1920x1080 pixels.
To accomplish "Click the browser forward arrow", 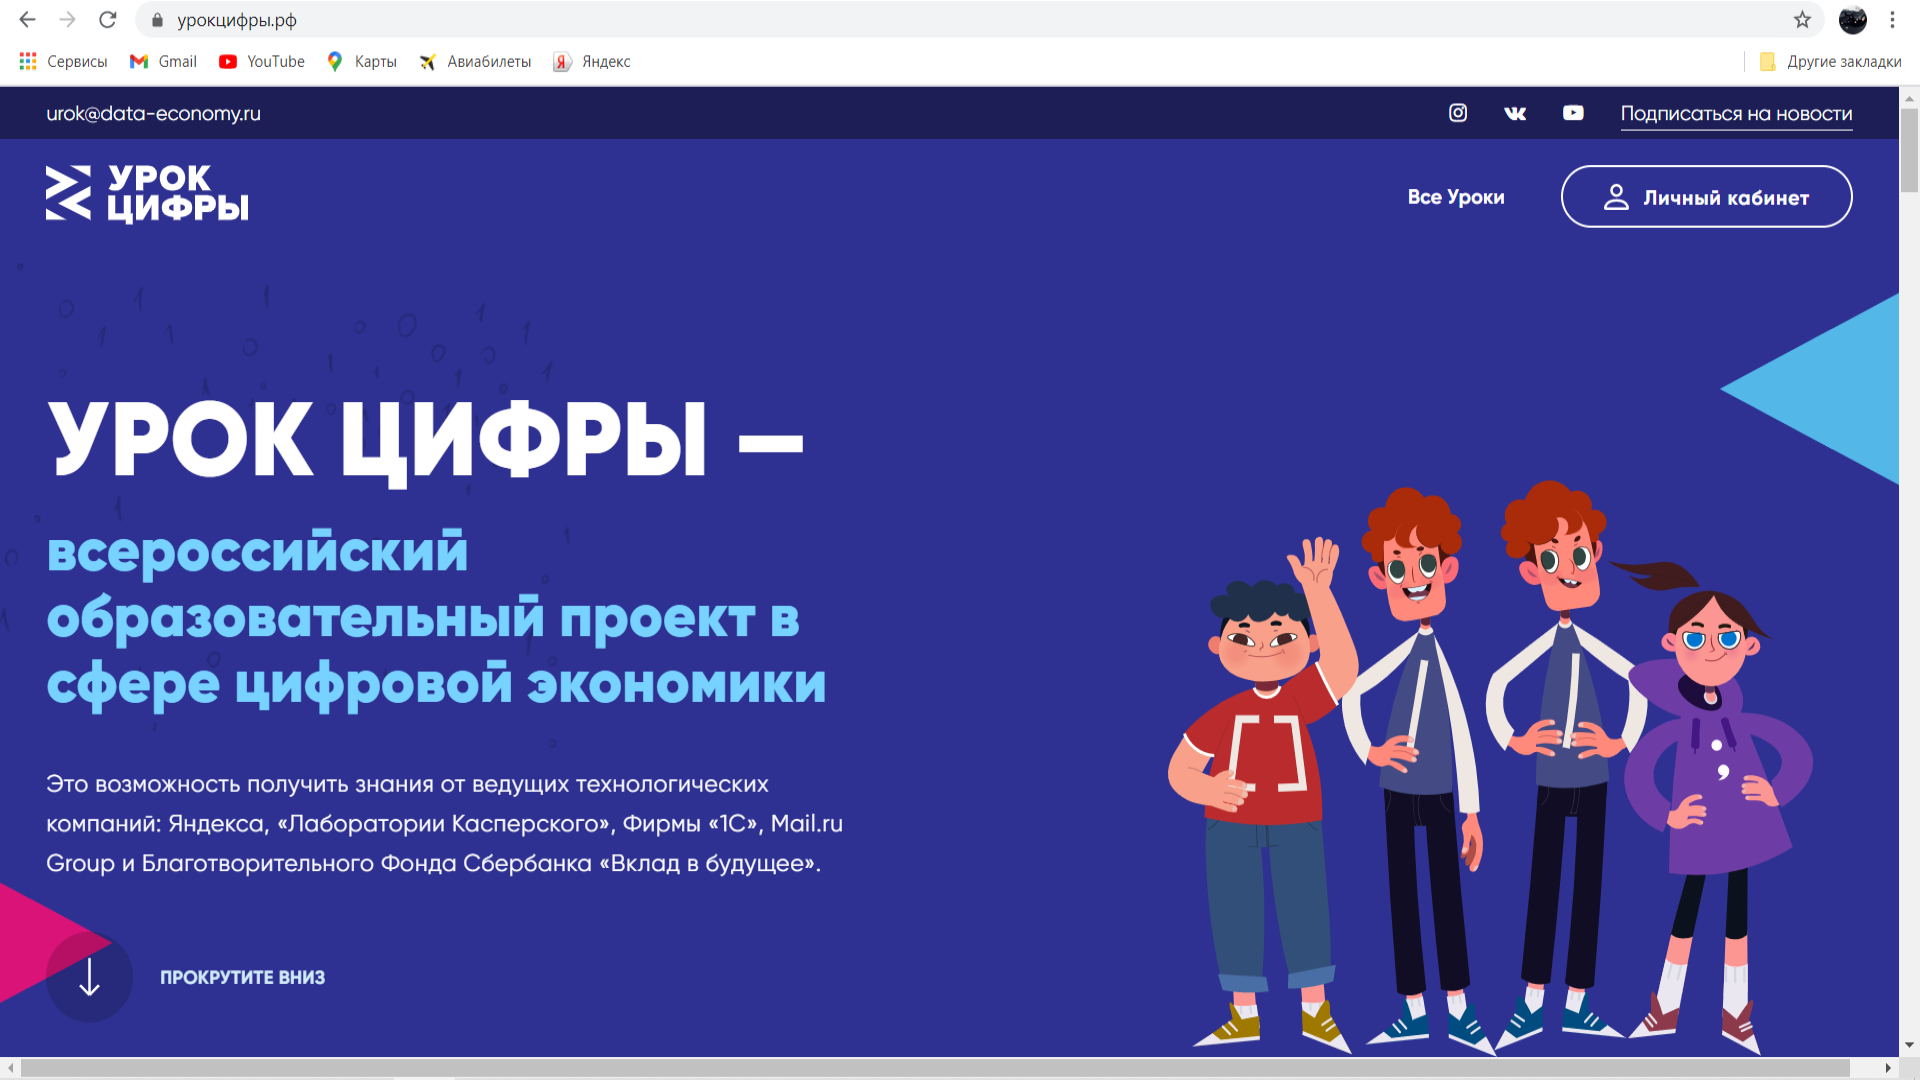I will point(67,20).
